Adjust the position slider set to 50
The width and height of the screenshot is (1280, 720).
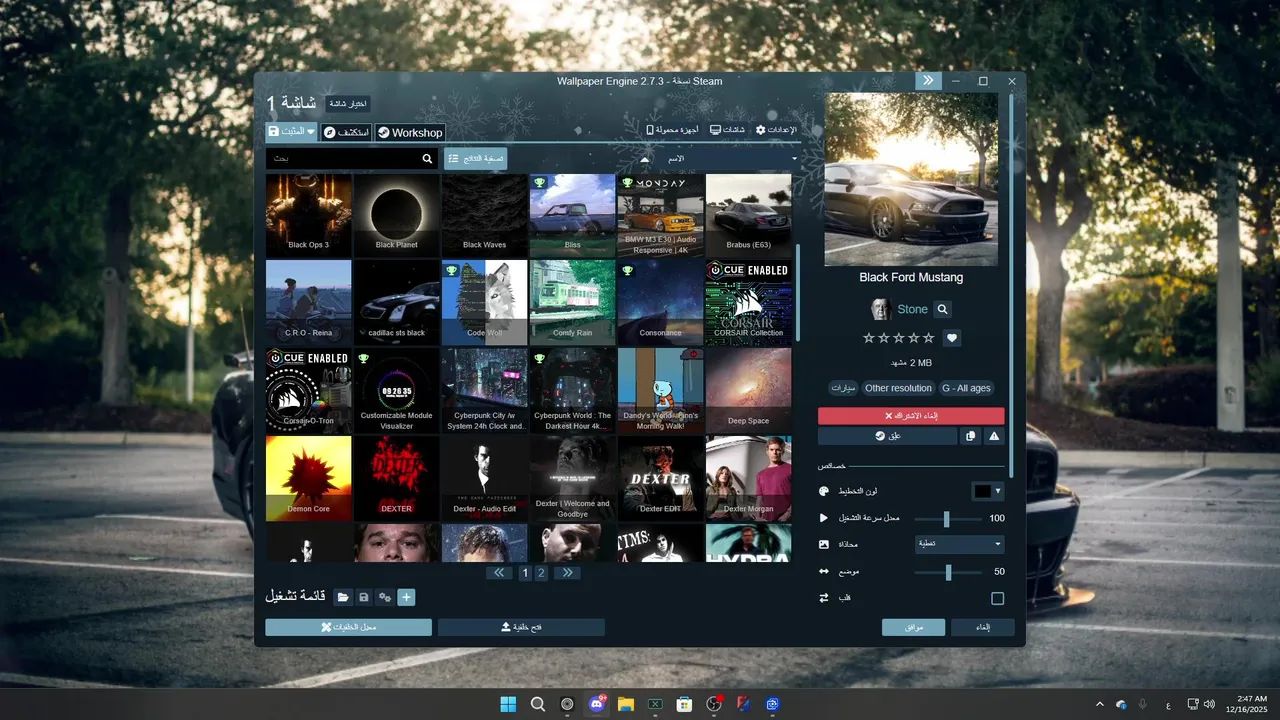pyautogui.click(x=947, y=572)
